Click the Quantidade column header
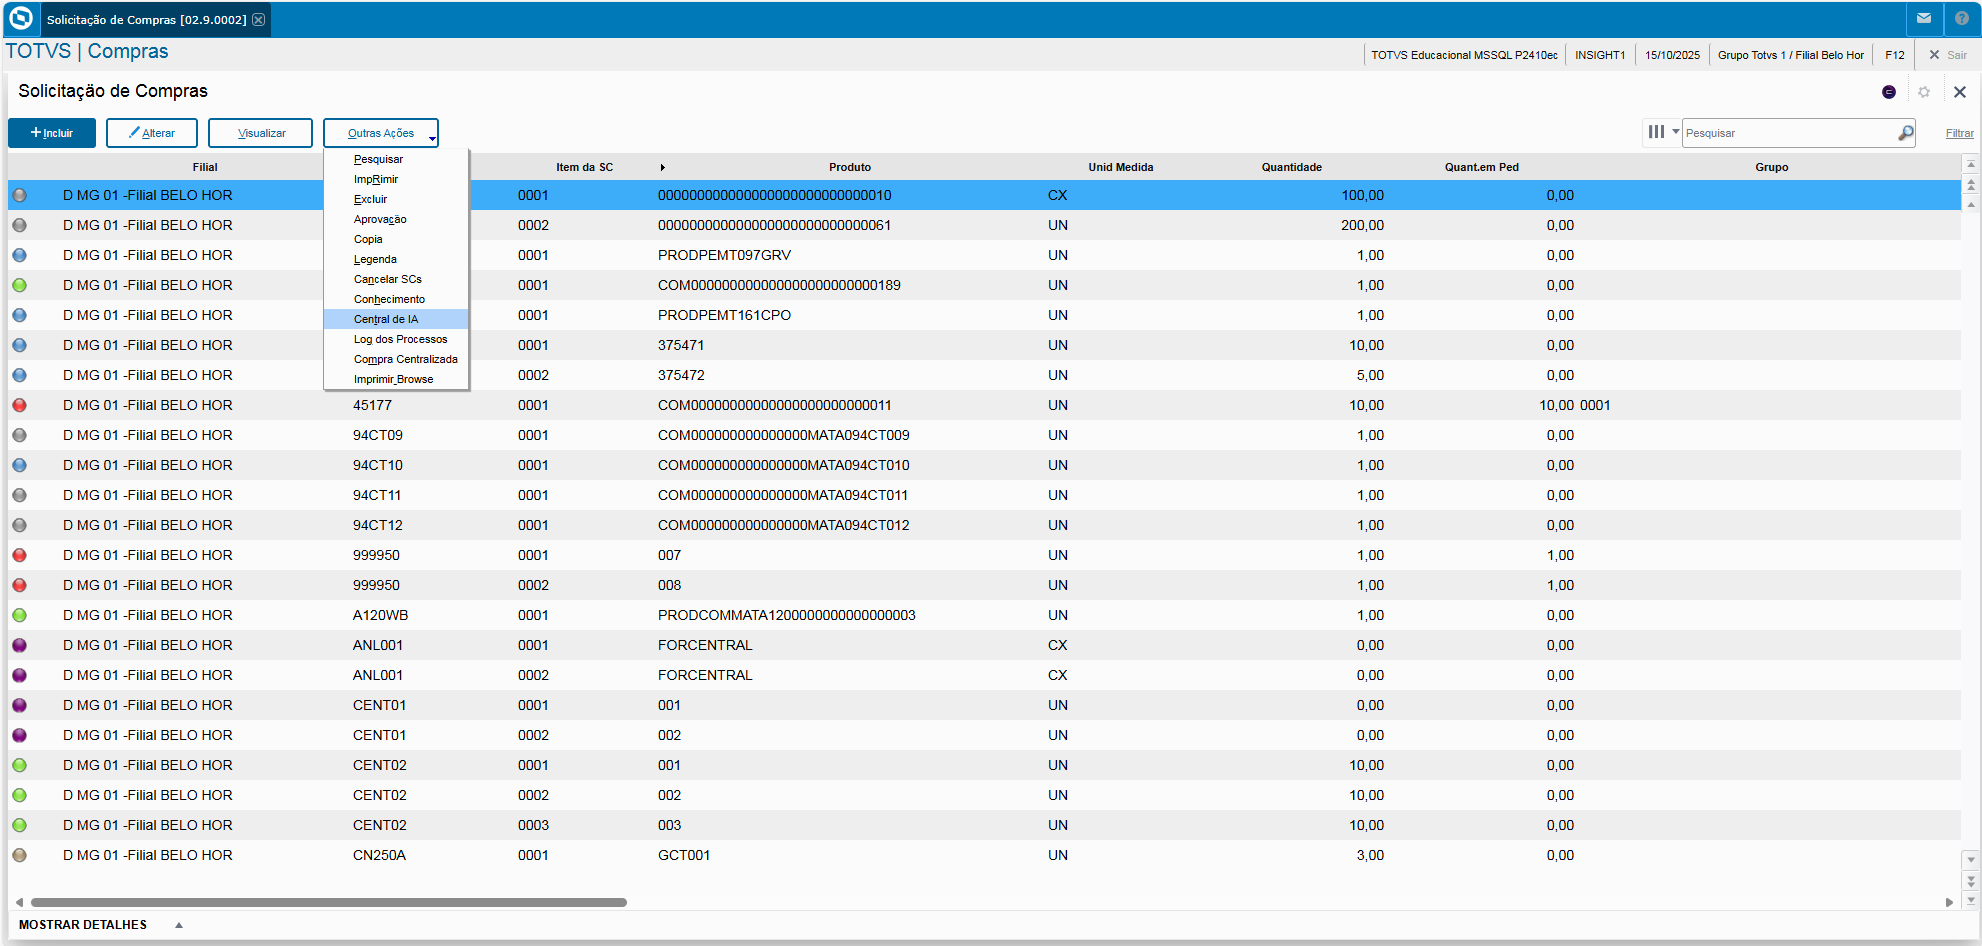Screen dimensions: 1982x946 1291,167
